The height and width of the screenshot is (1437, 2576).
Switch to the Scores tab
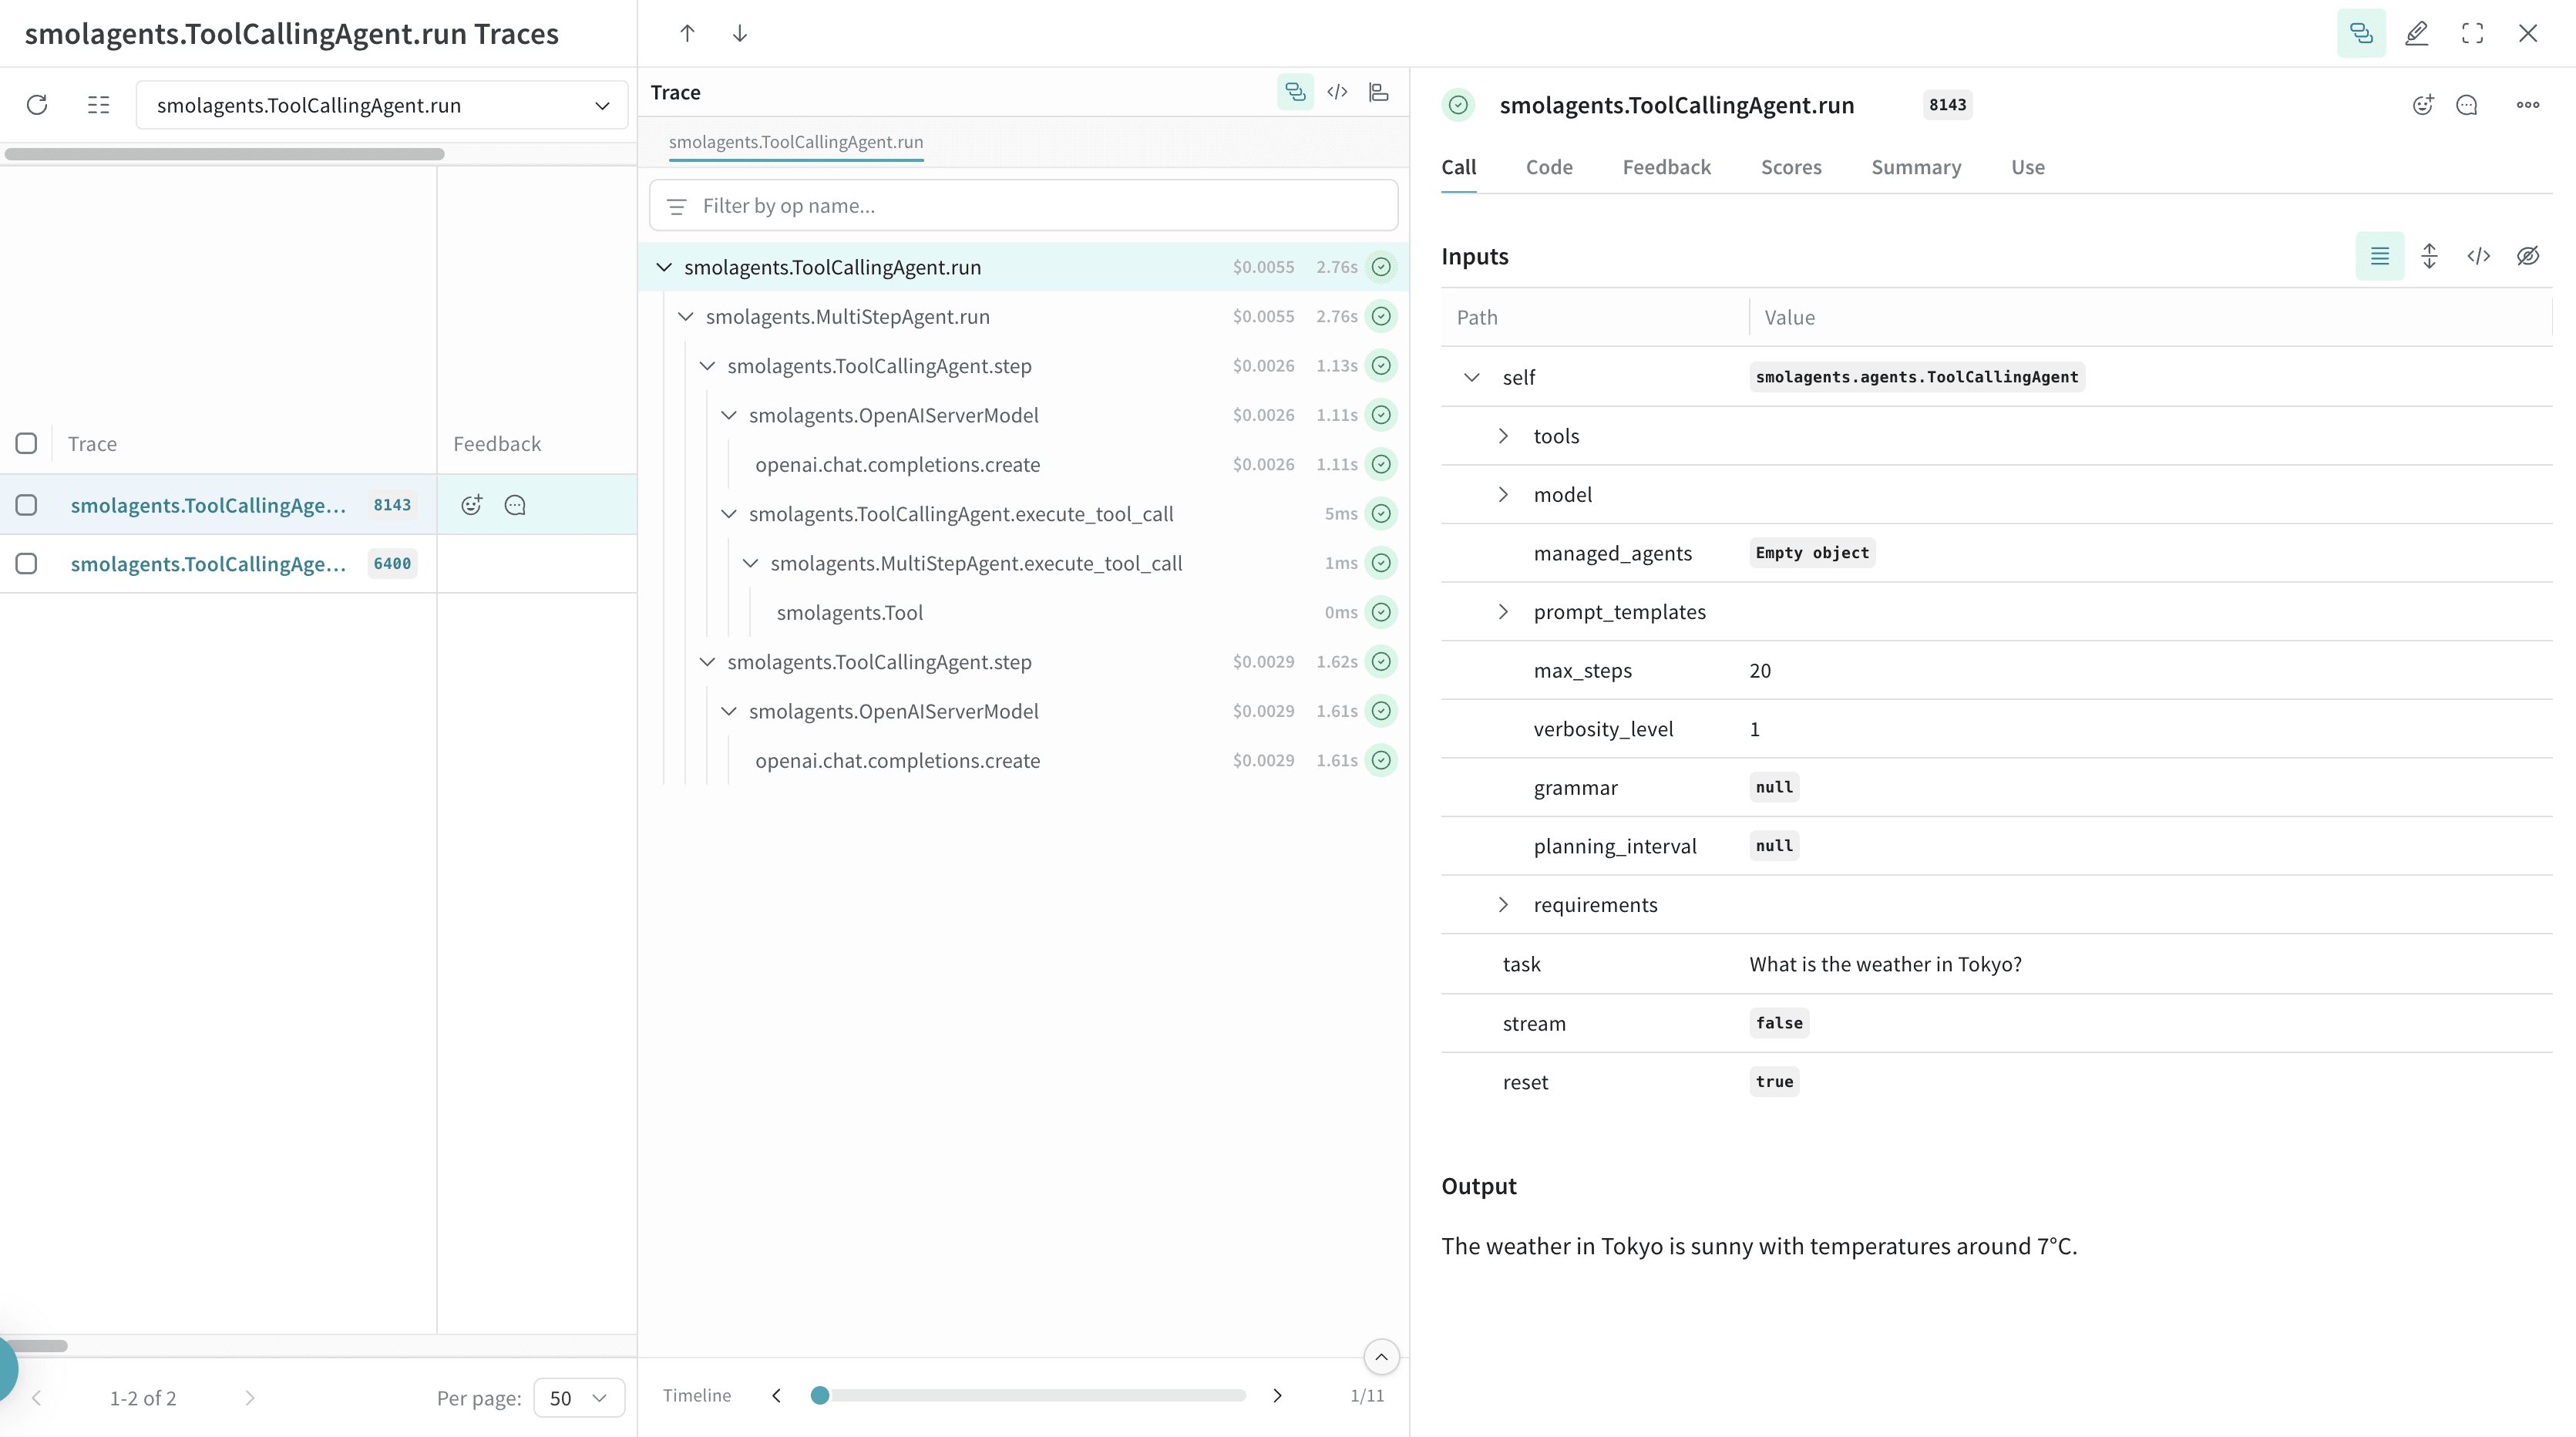click(x=1791, y=167)
